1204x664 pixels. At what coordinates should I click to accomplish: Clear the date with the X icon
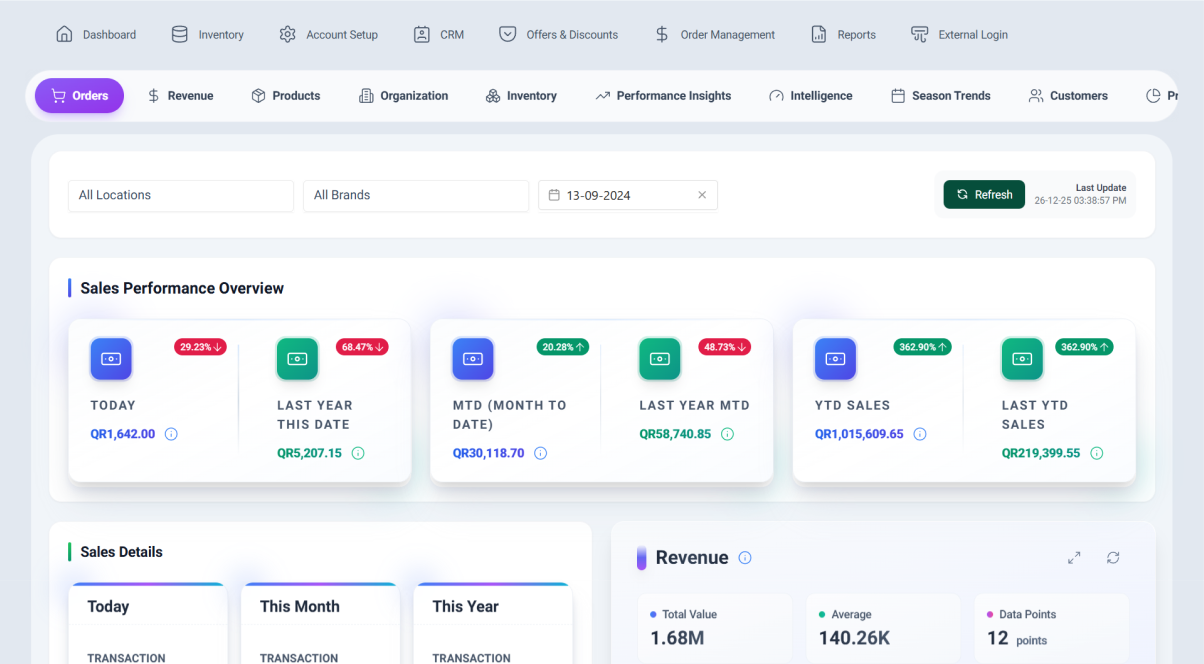click(702, 195)
